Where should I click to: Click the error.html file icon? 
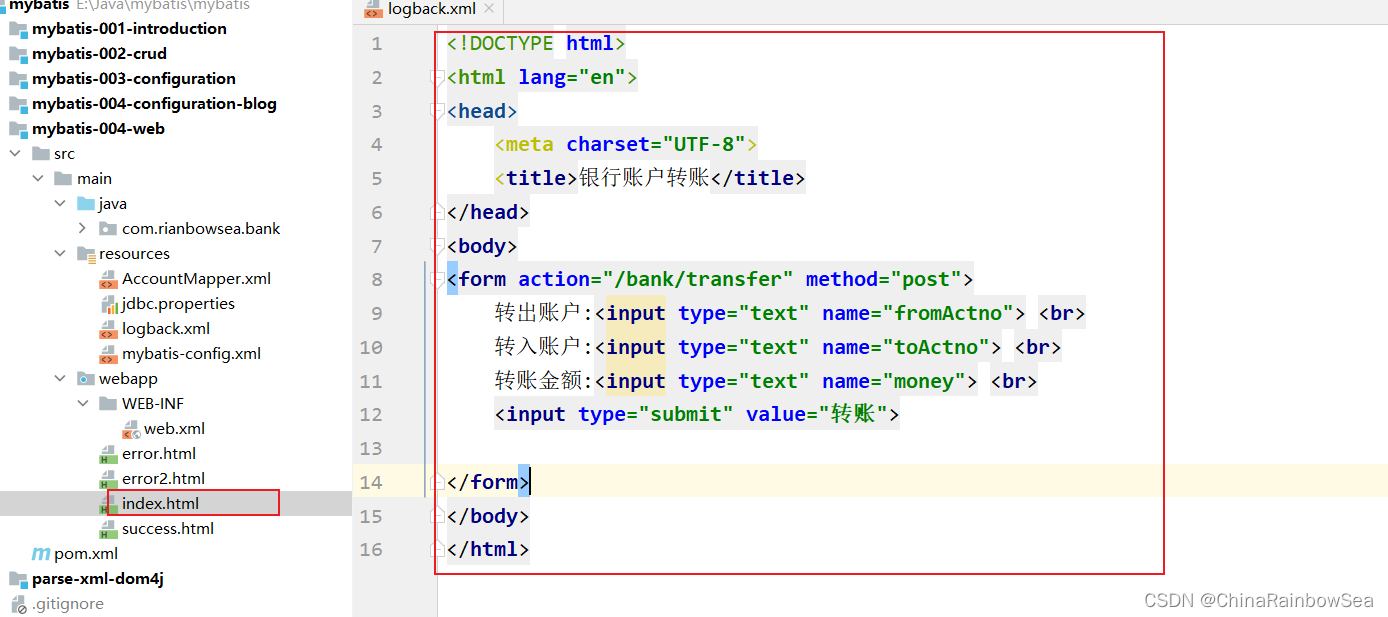tap(108, 454)
